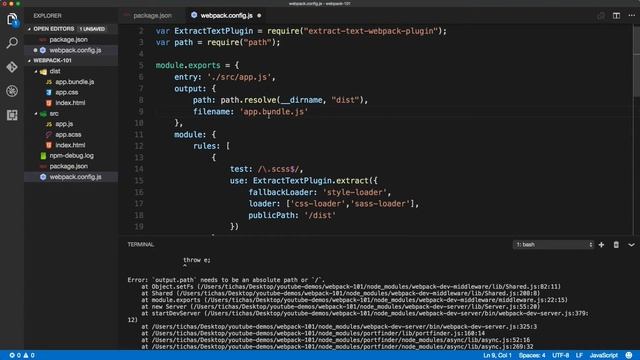
Task: Add a new terminal with the plus icon
Action: [x=601, y=244]
